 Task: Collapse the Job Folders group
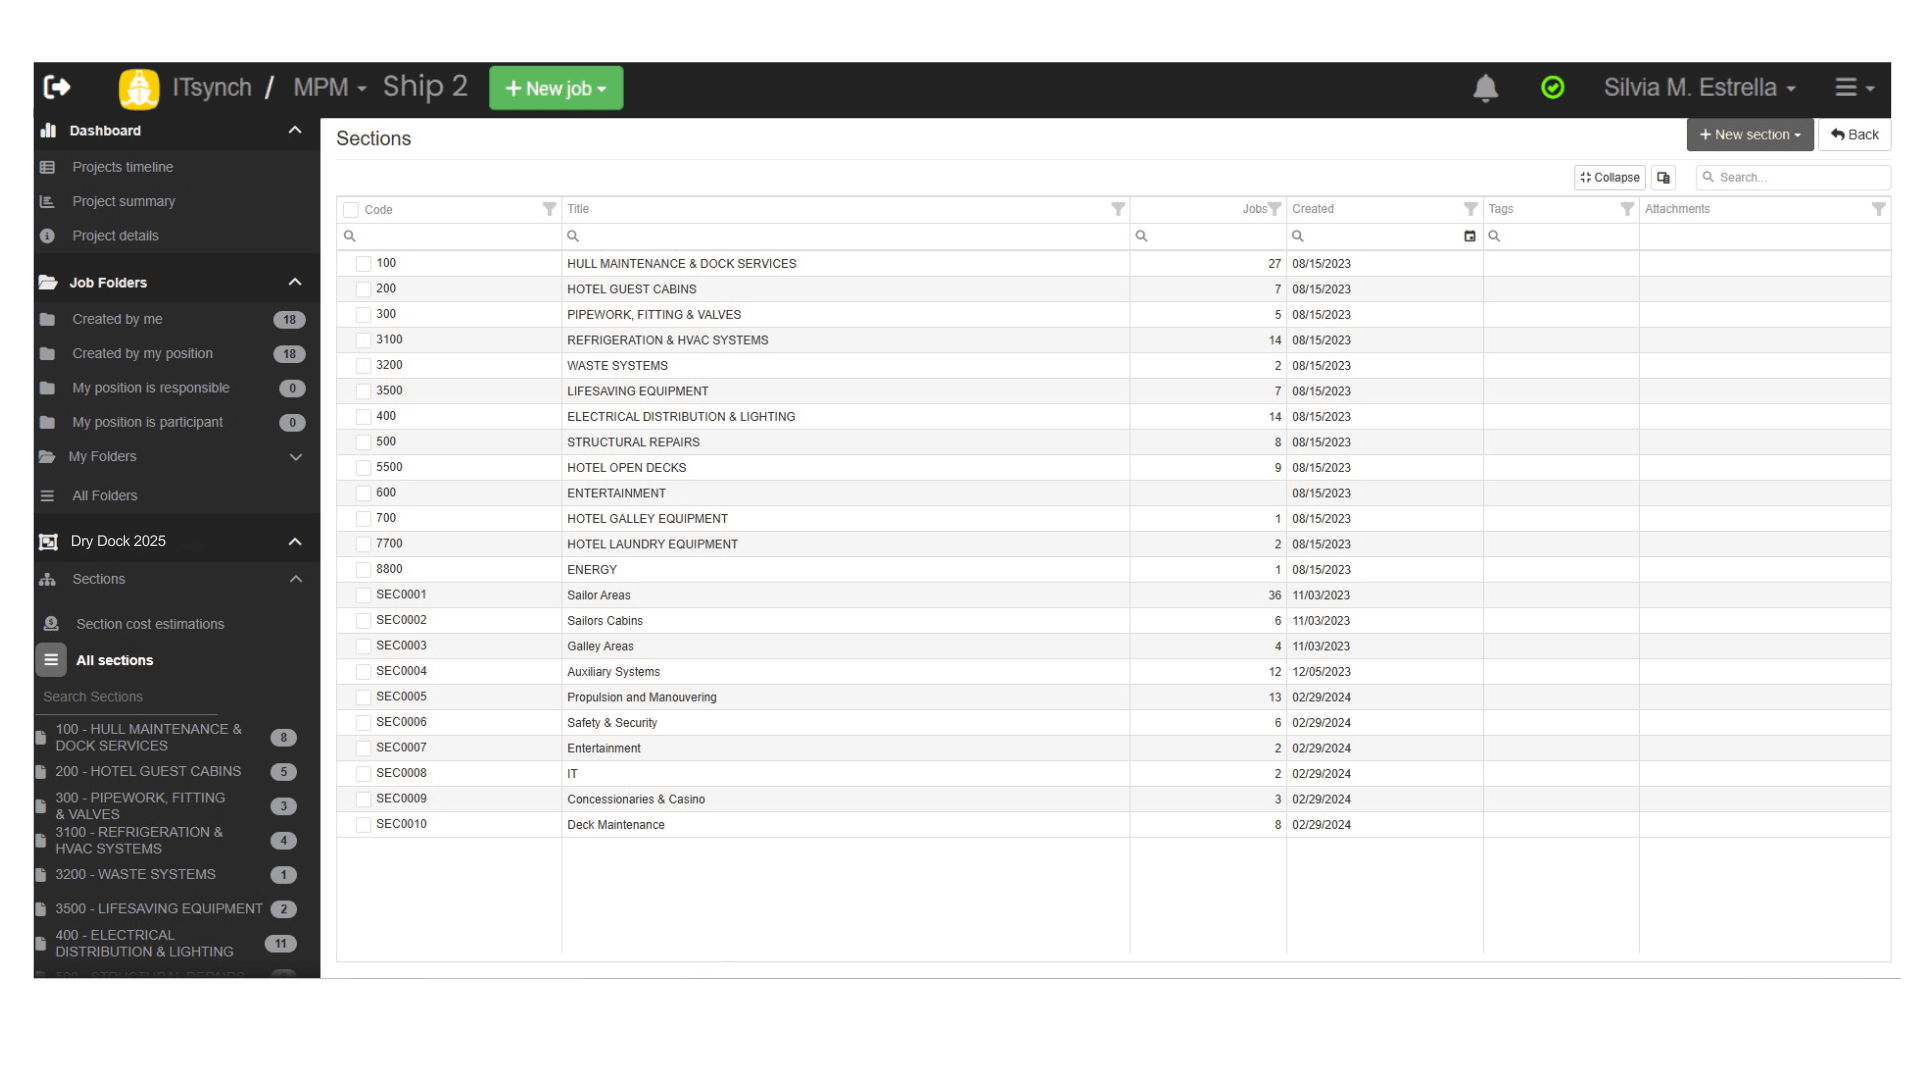pos(294,283)
